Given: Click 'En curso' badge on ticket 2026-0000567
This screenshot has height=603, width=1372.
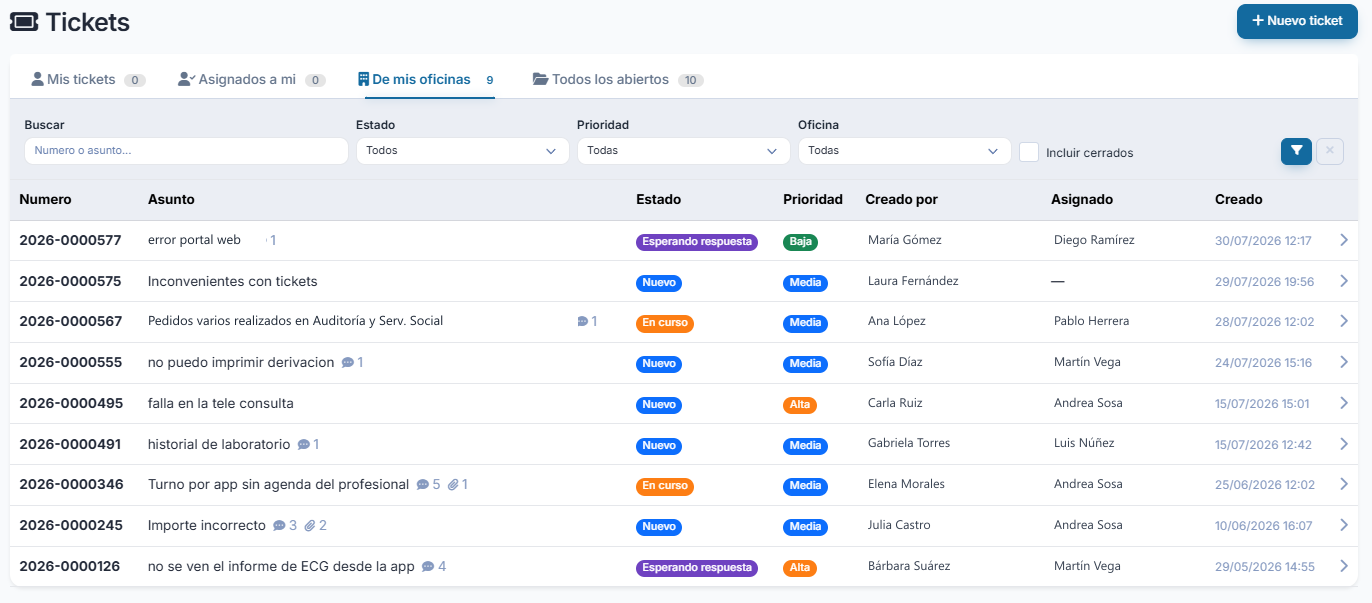Looking at the screenshot, I should [665, 323].
